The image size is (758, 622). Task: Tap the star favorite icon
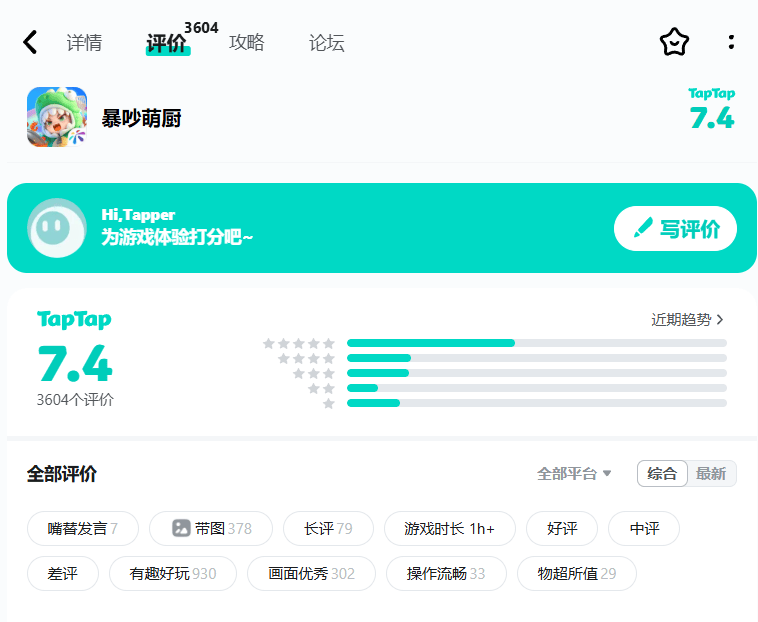(674, 42)
